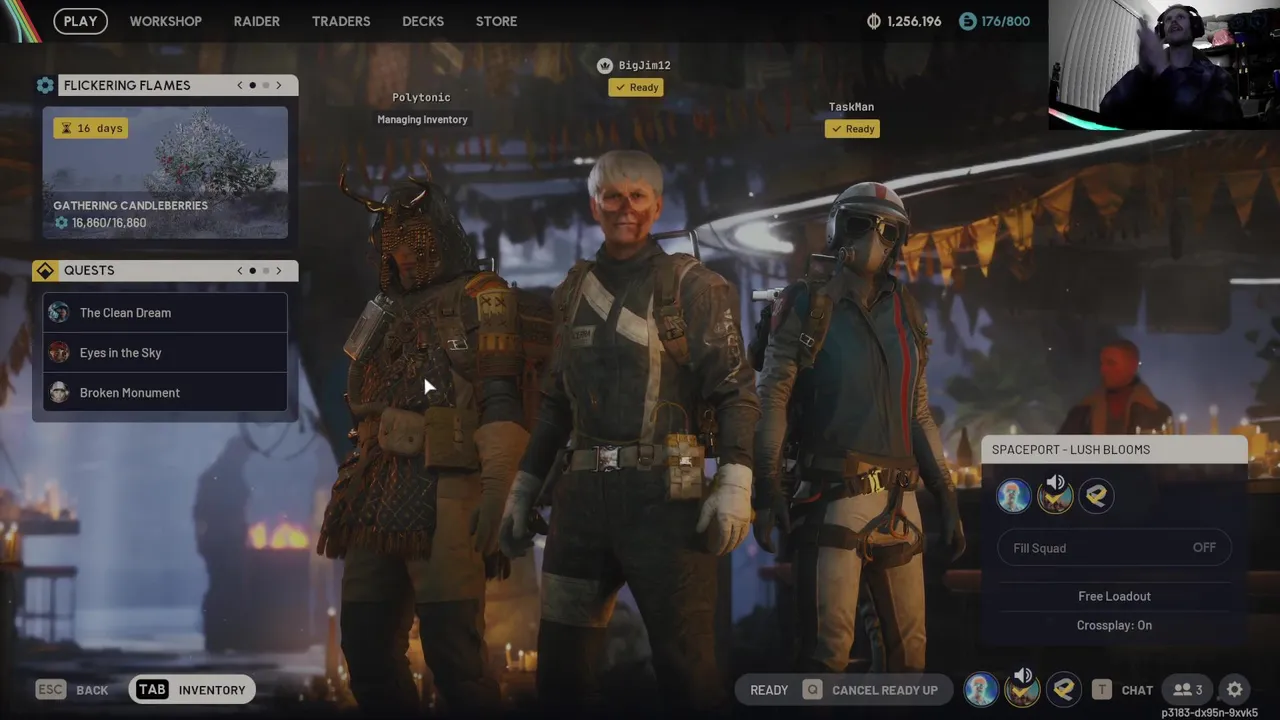Show next Flickering Flames event page

[x=279, y=85]
